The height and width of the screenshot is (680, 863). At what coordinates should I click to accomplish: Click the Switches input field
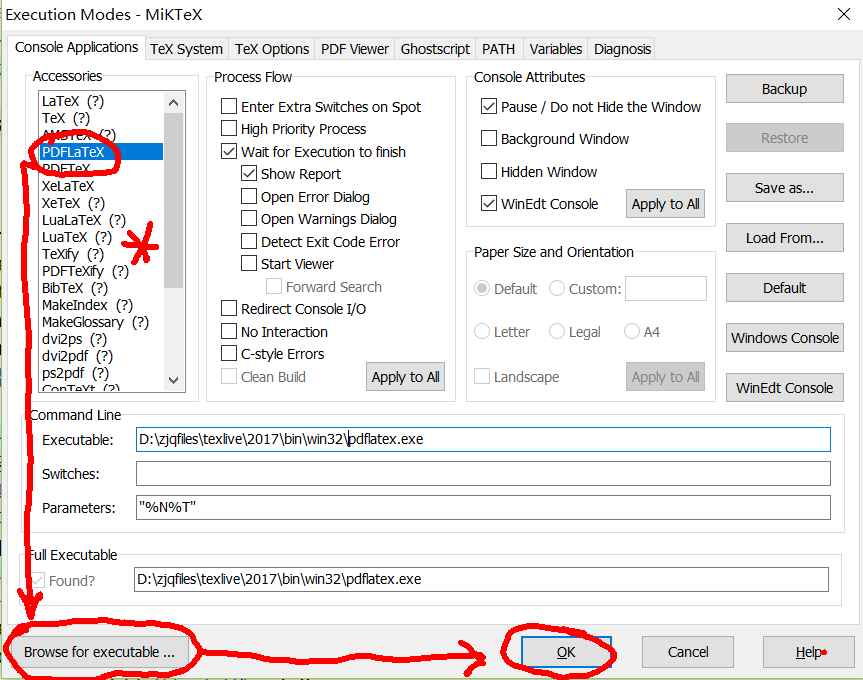483,474
